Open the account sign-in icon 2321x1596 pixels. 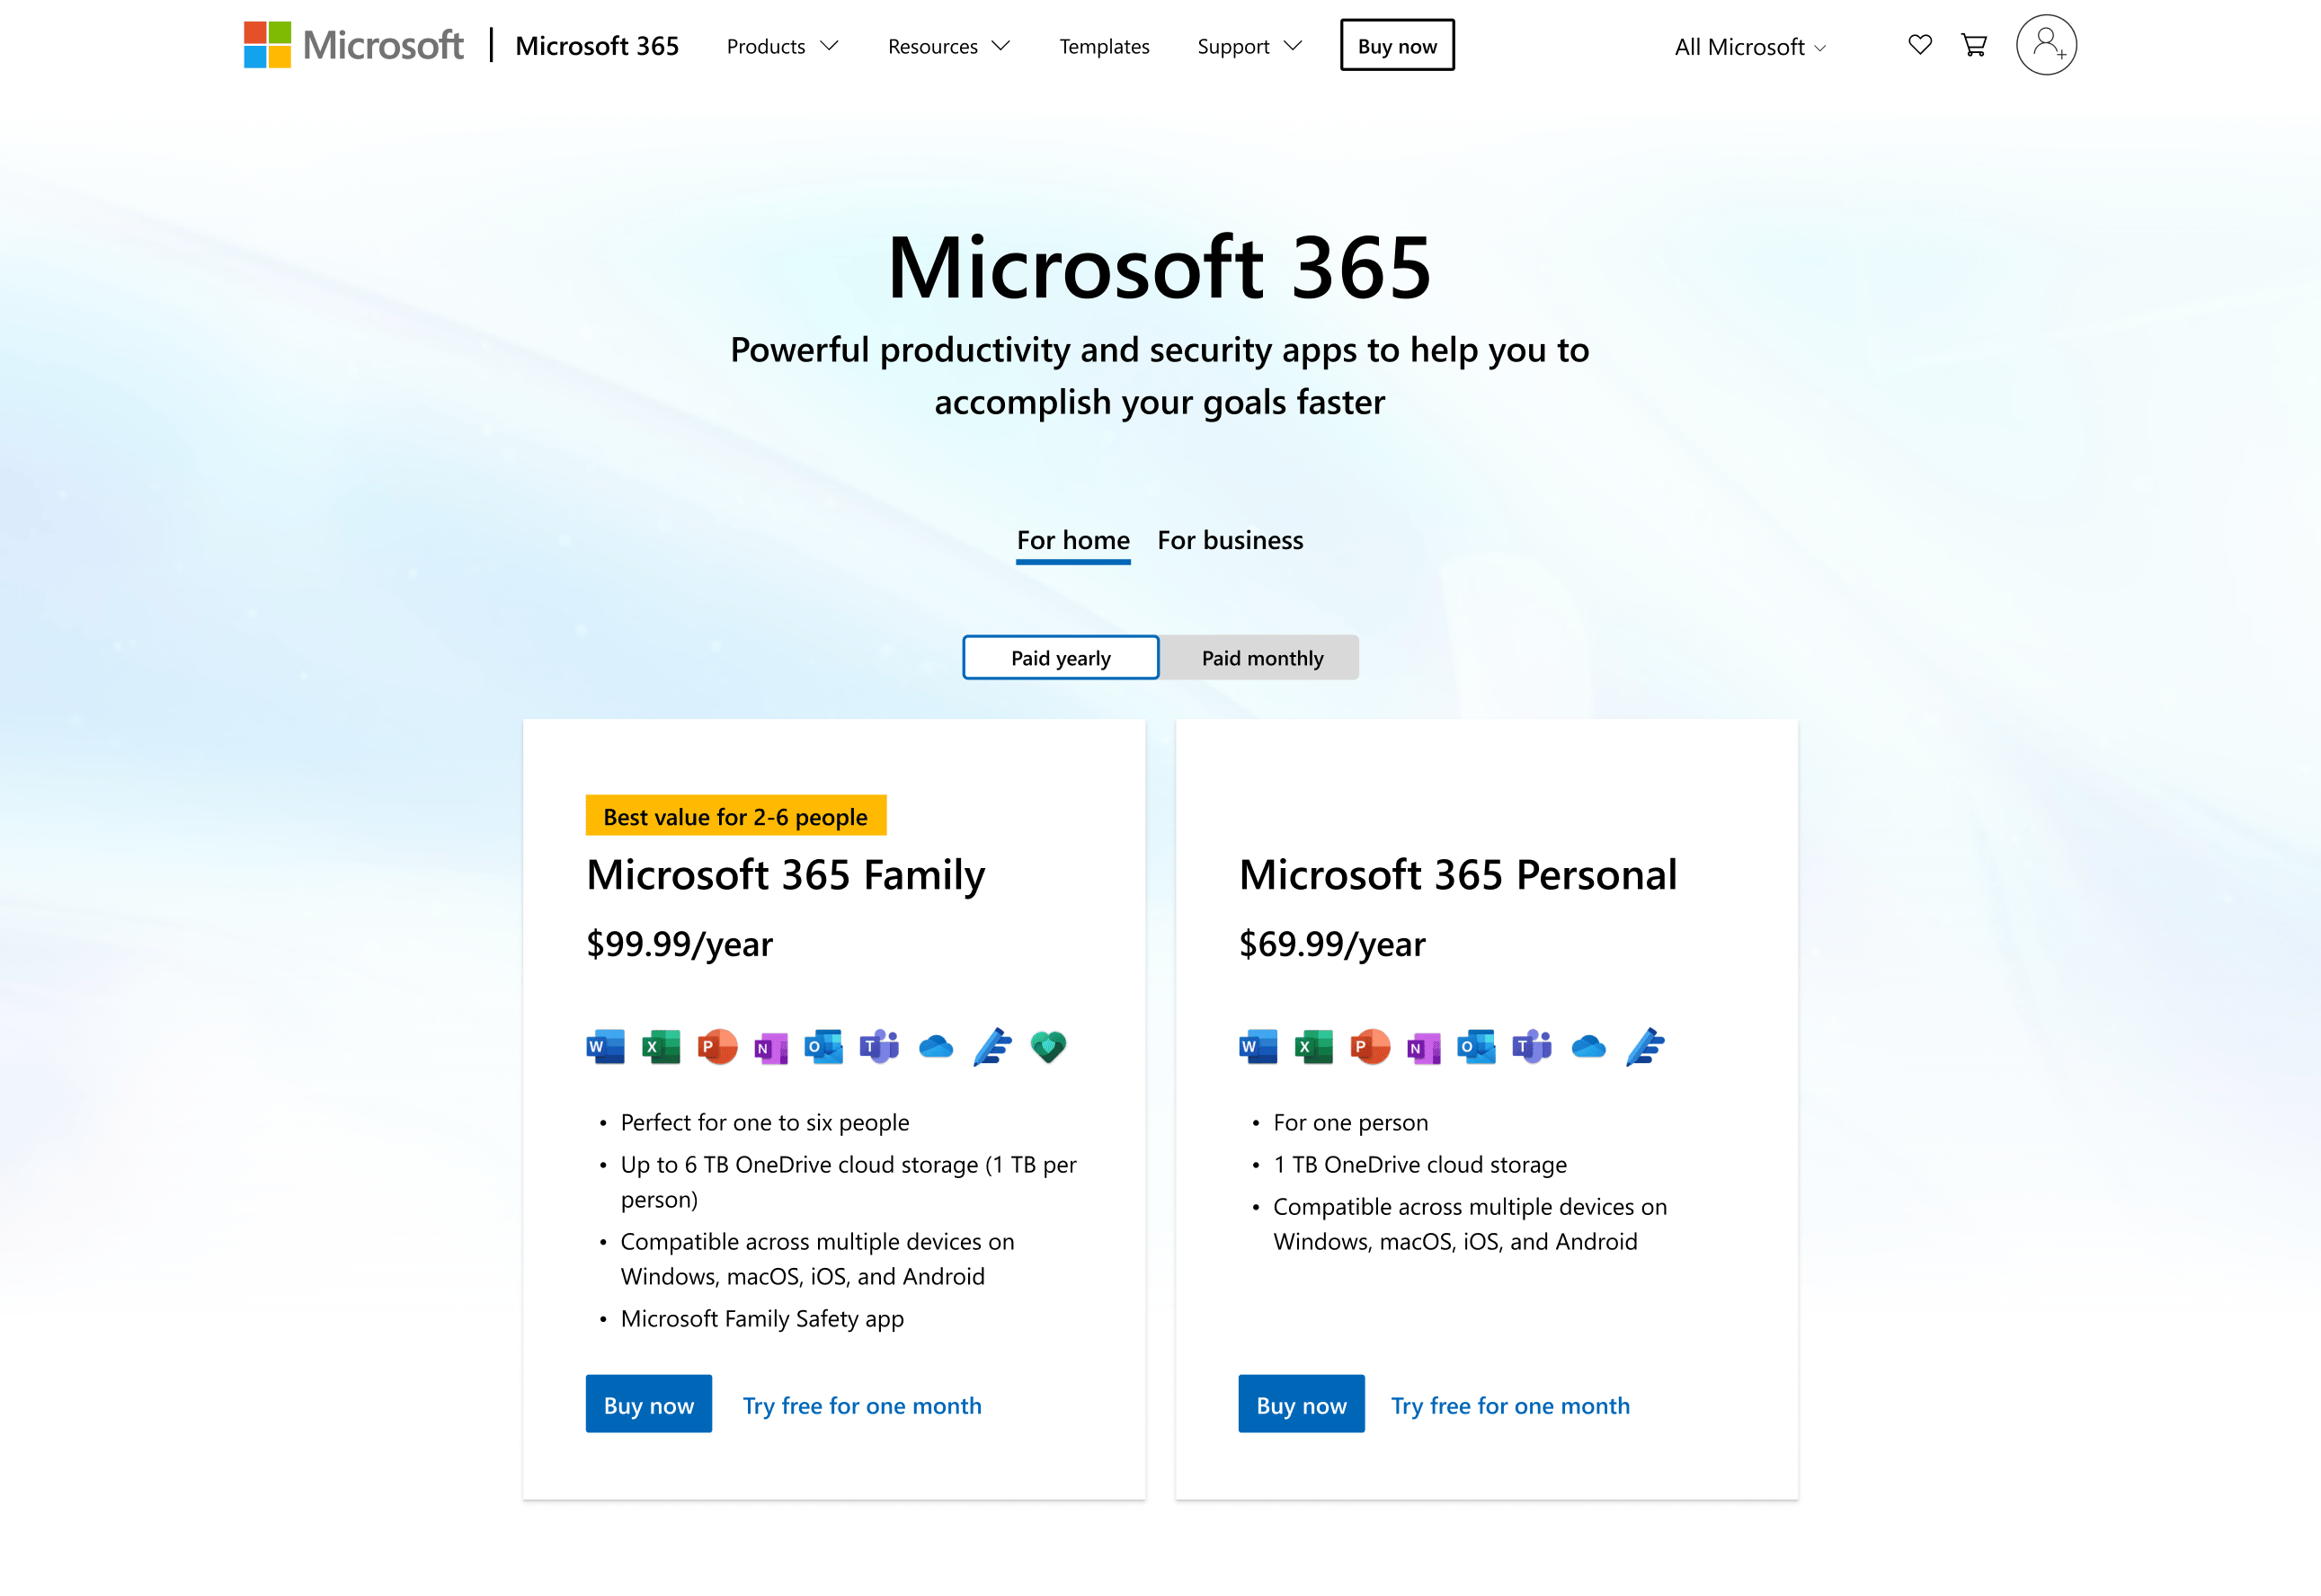pyautogui.click(x=2046, y=45)
